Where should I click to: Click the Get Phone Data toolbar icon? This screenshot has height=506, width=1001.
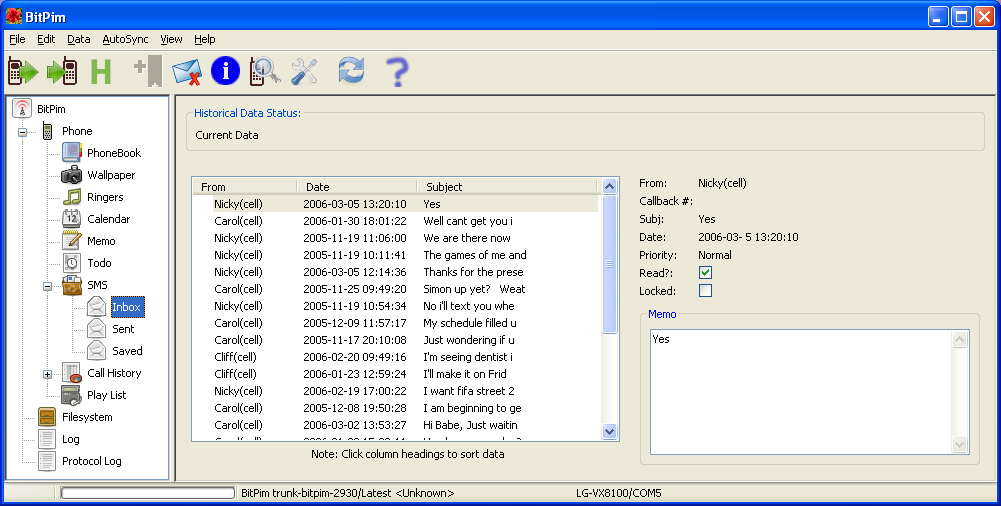[23, 71]
